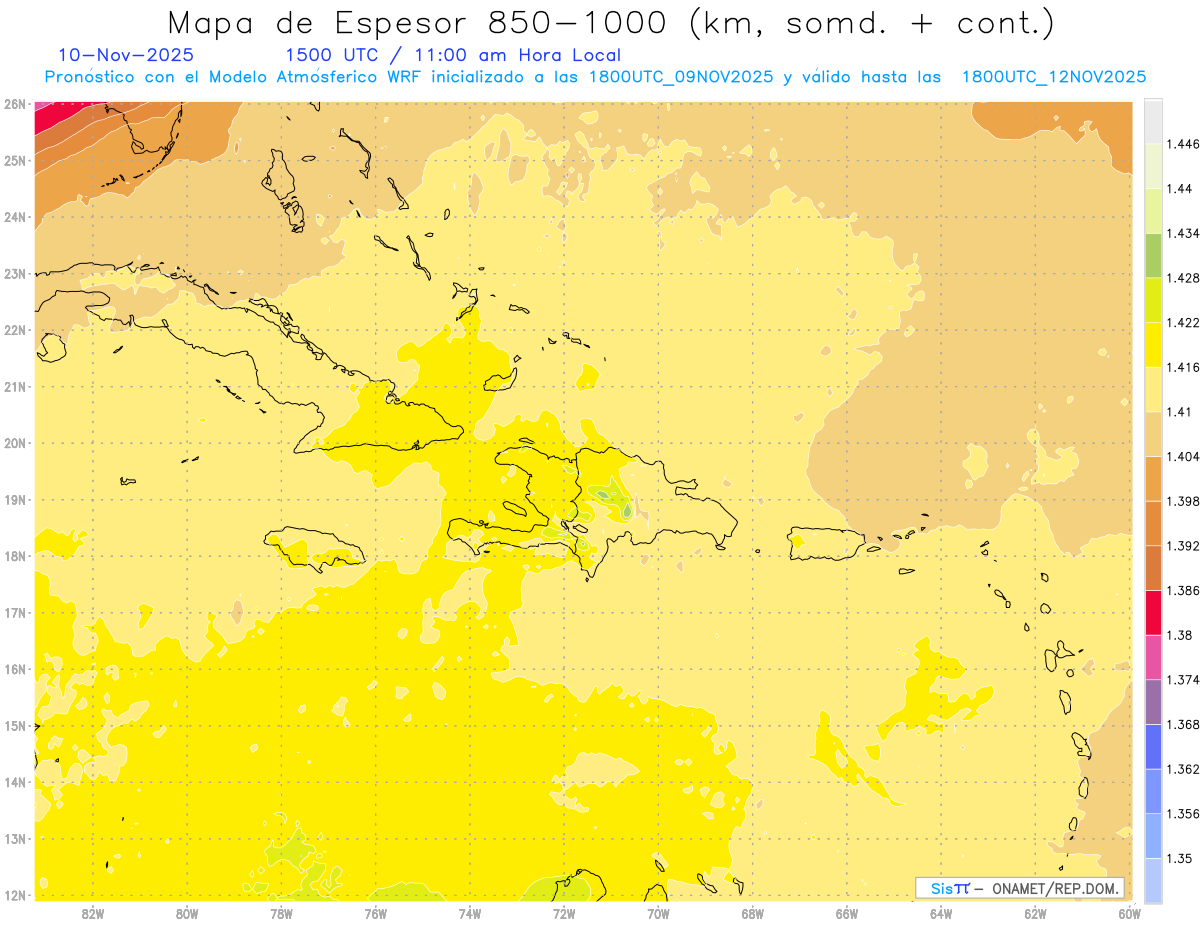Click the 12N latitude axis label
The width and height of the screenshot is (1200, 927).
click(14, 895)
